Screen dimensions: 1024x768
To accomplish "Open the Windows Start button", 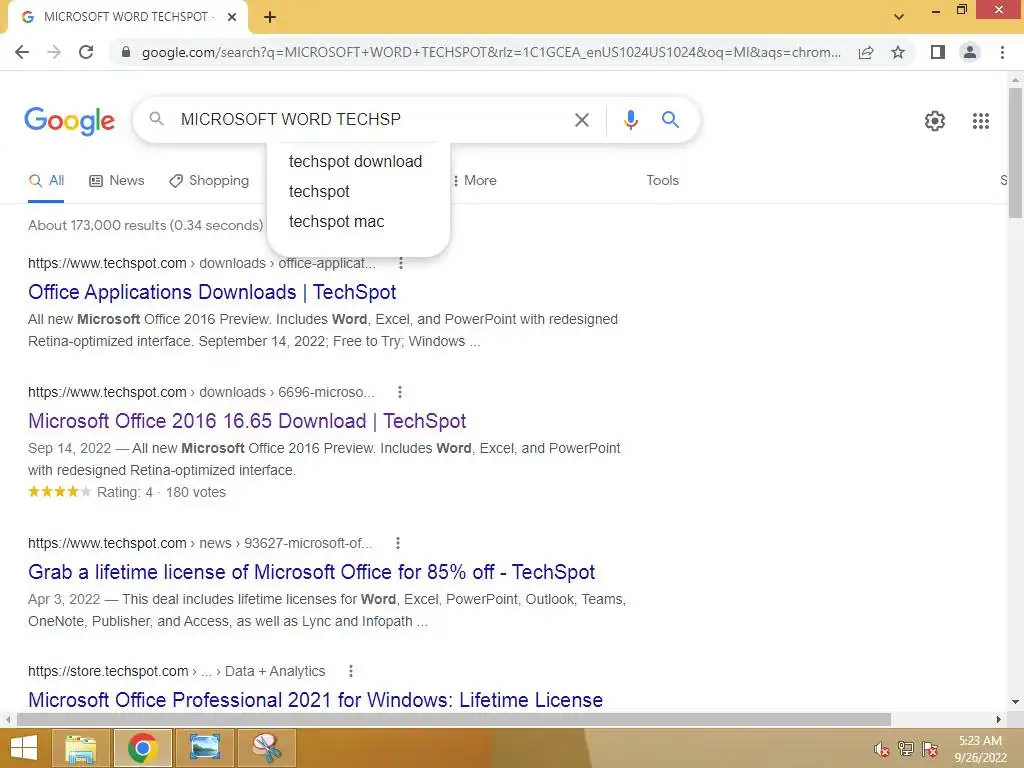I will click(x=24, y=748).
